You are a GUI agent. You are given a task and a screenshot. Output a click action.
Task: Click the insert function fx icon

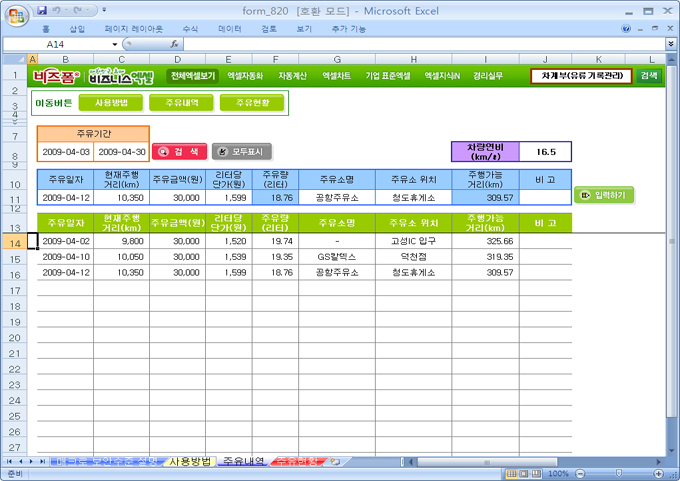pos(175,45)
